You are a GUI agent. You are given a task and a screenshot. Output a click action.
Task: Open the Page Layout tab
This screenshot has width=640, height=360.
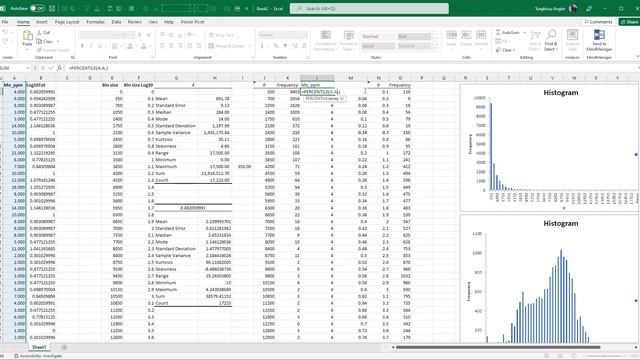[67, 22]
